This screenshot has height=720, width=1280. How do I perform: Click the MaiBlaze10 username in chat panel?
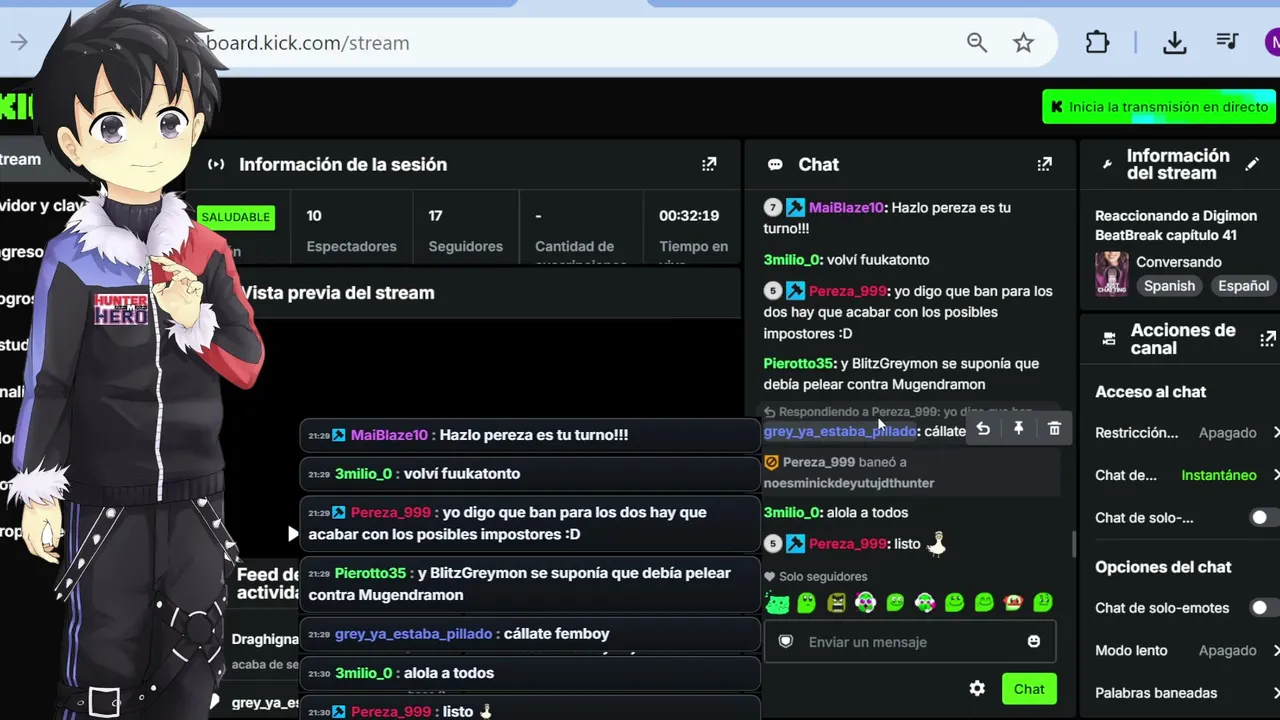click(x=846, y=208)
